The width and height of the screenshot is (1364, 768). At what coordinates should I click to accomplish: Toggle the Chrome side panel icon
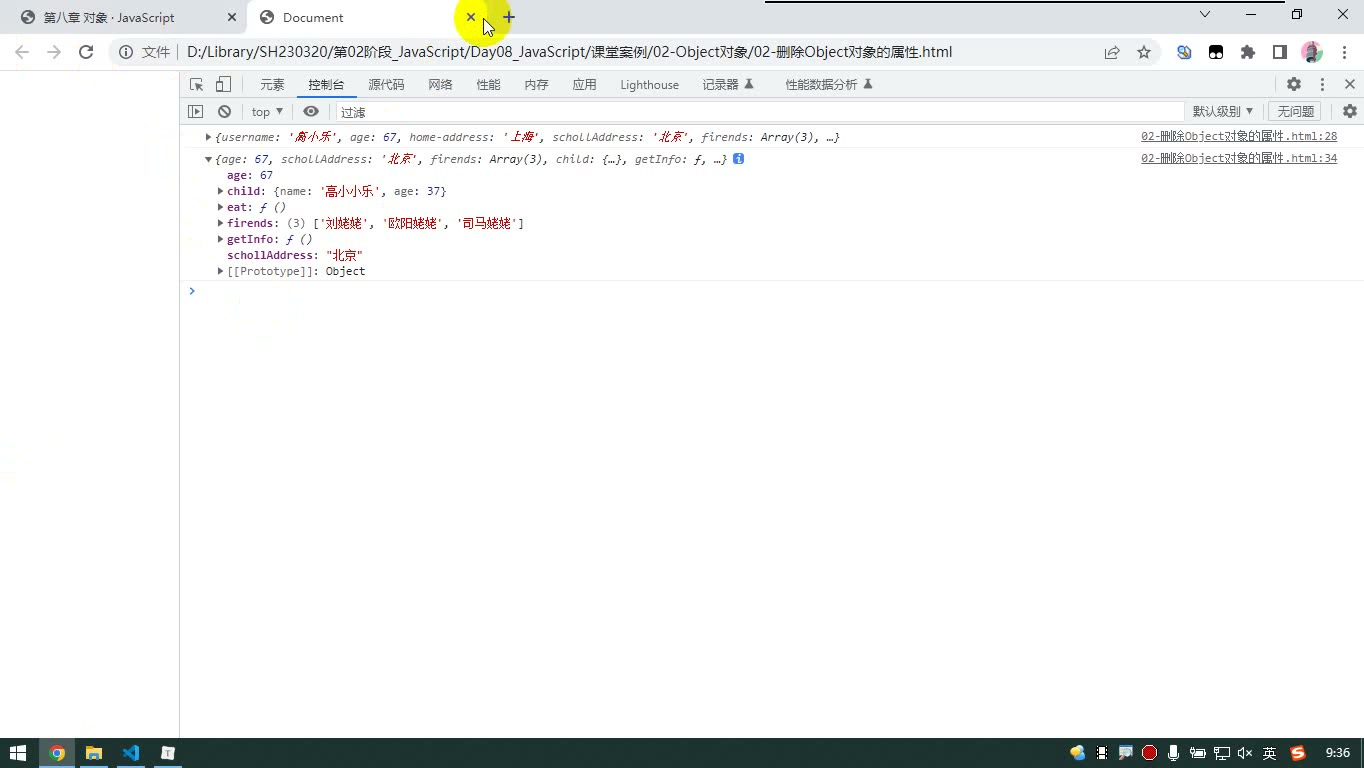pos(1280,52)
